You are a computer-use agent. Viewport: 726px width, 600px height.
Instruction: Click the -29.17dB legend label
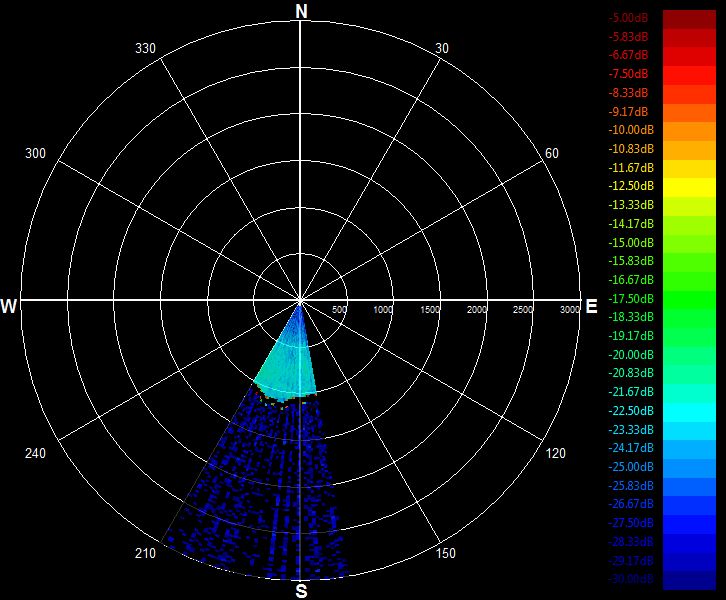[x=631, y=561]
